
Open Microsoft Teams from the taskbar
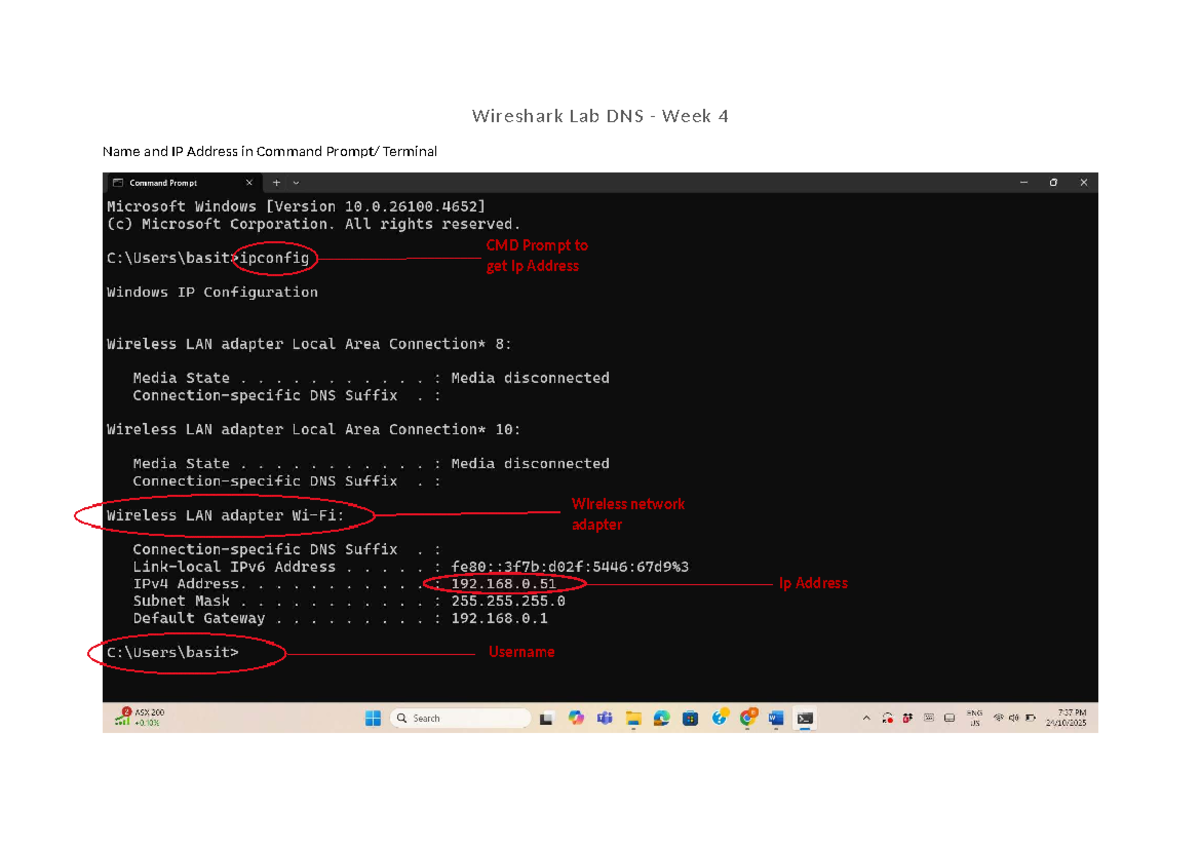605,718
